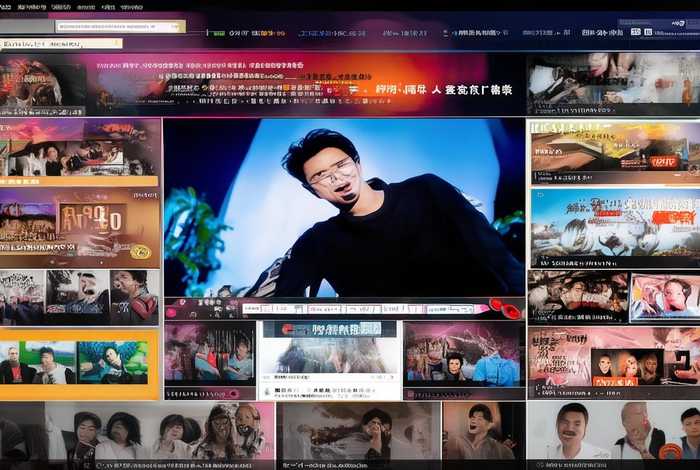Click the progress bar beneath the main video

coord(360,309)
